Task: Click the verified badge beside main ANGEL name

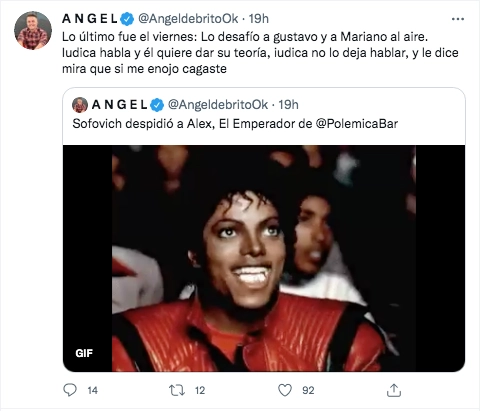Action: 127,19
